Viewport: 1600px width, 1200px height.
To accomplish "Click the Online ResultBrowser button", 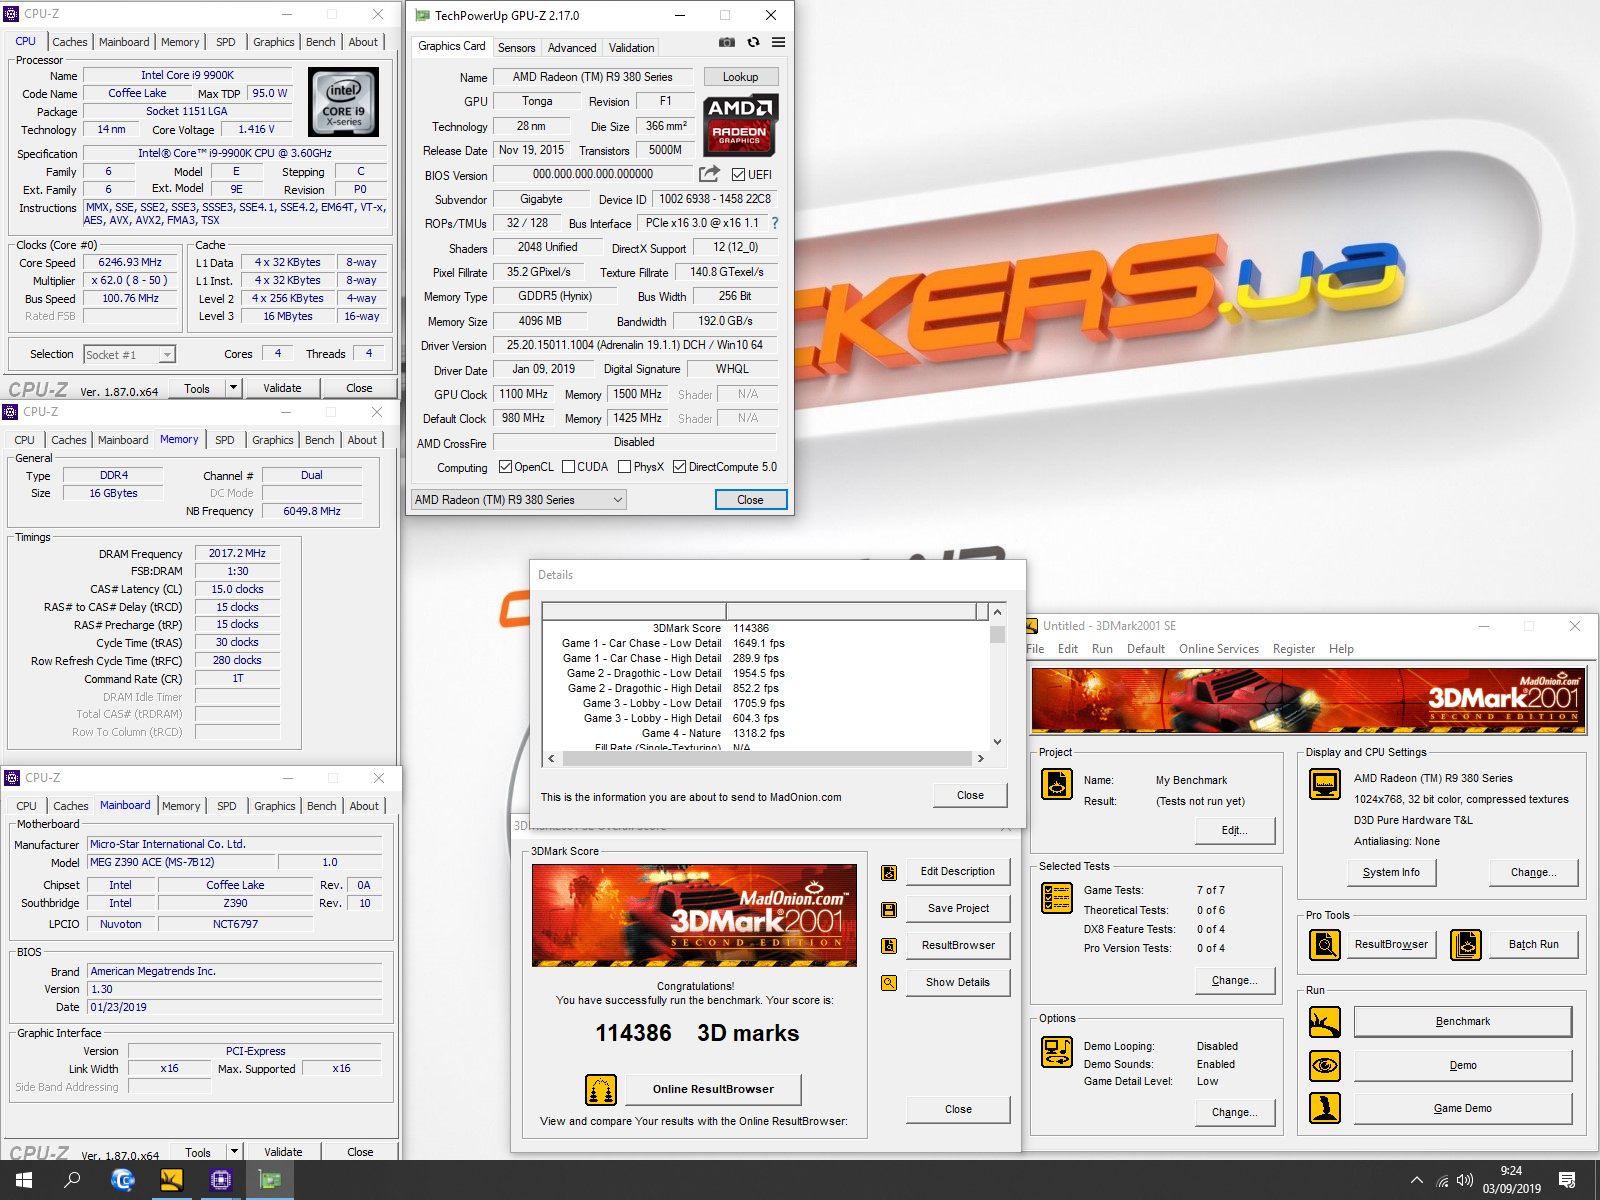I will point(714,1090).
